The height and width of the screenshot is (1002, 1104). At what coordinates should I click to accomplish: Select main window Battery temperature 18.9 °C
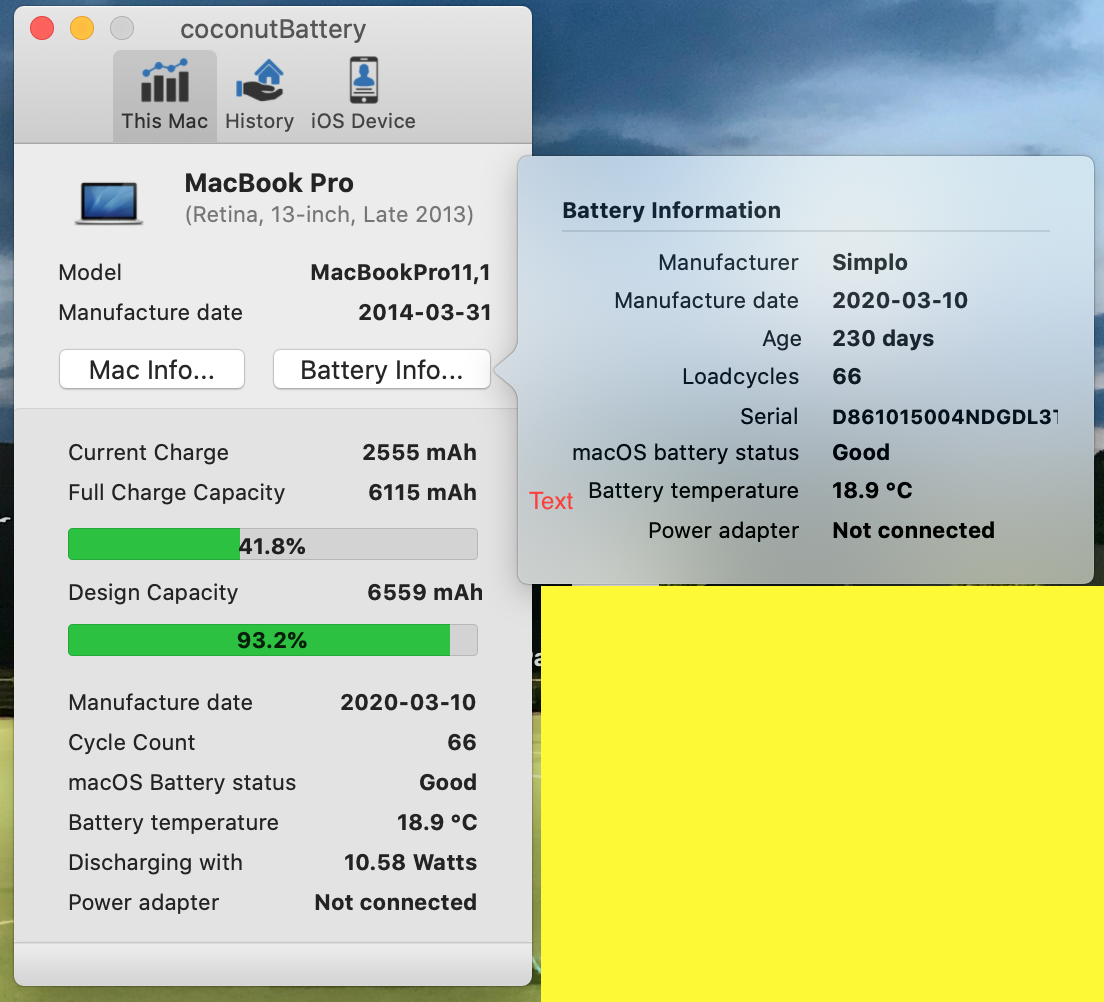[x=437, y=822]
